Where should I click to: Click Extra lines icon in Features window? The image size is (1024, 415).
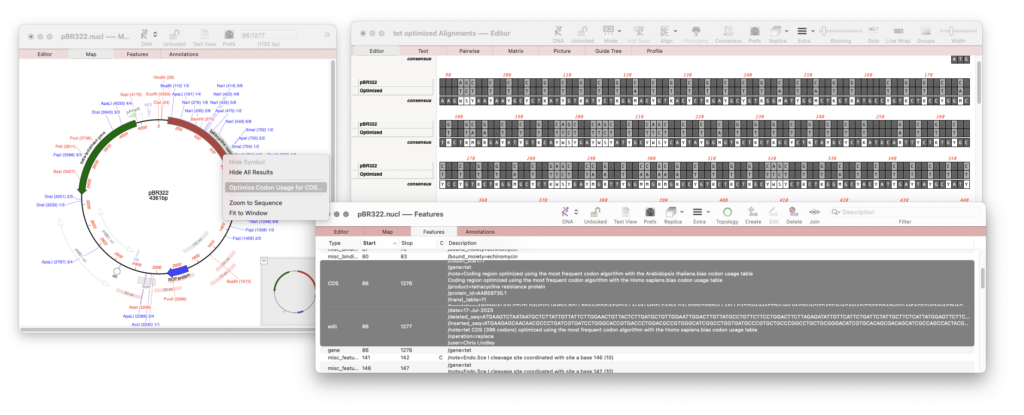[697, 212]
